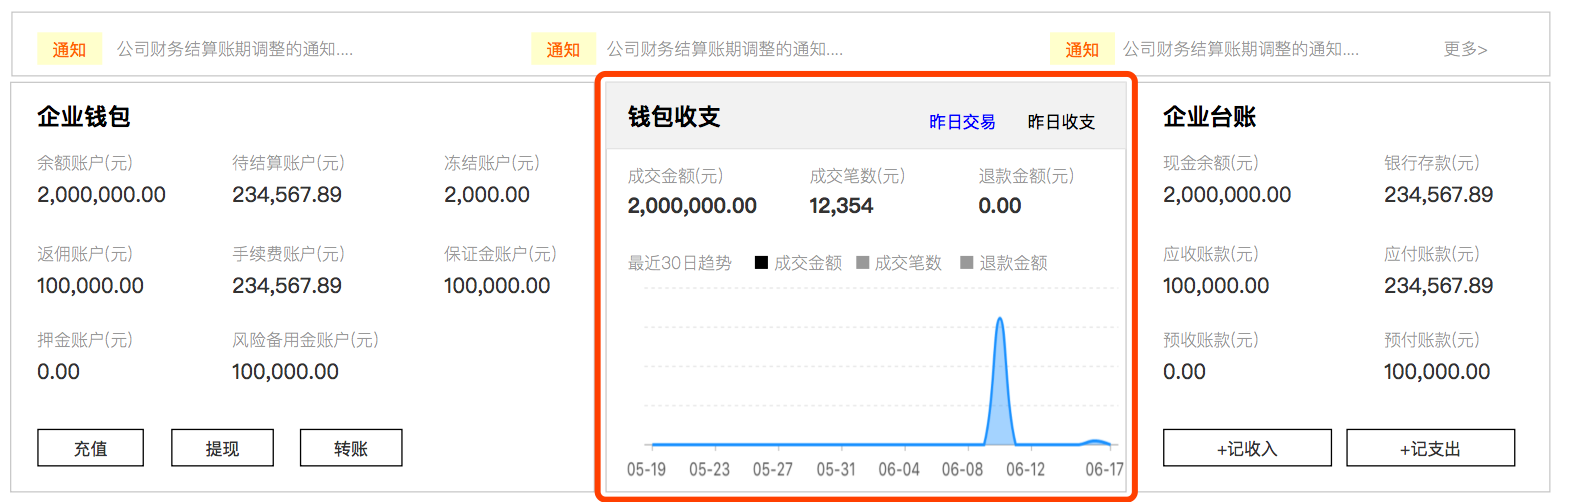The width and height of the screenshot is (1570, 502).
Task: Open the middle 通知 tag notice
Action: point(563,49)
